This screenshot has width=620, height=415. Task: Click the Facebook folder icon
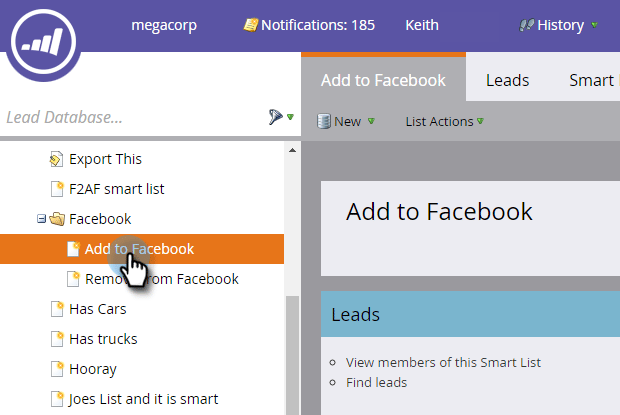click(x=57, y=219)
